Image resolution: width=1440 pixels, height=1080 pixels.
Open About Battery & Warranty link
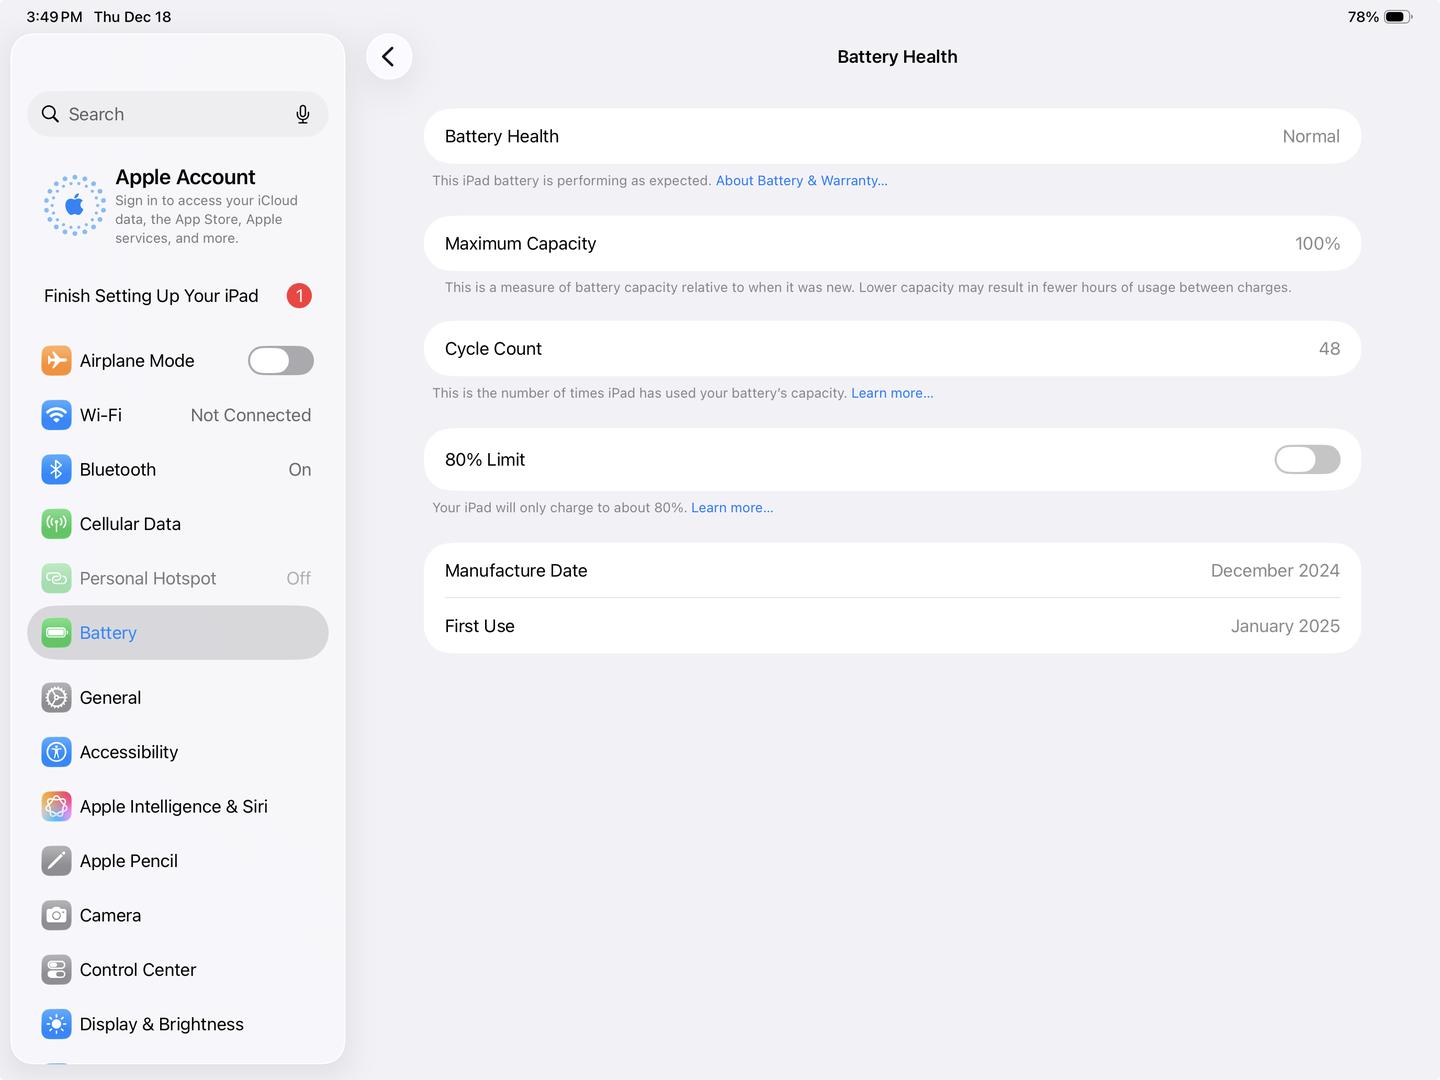(801, 181)
